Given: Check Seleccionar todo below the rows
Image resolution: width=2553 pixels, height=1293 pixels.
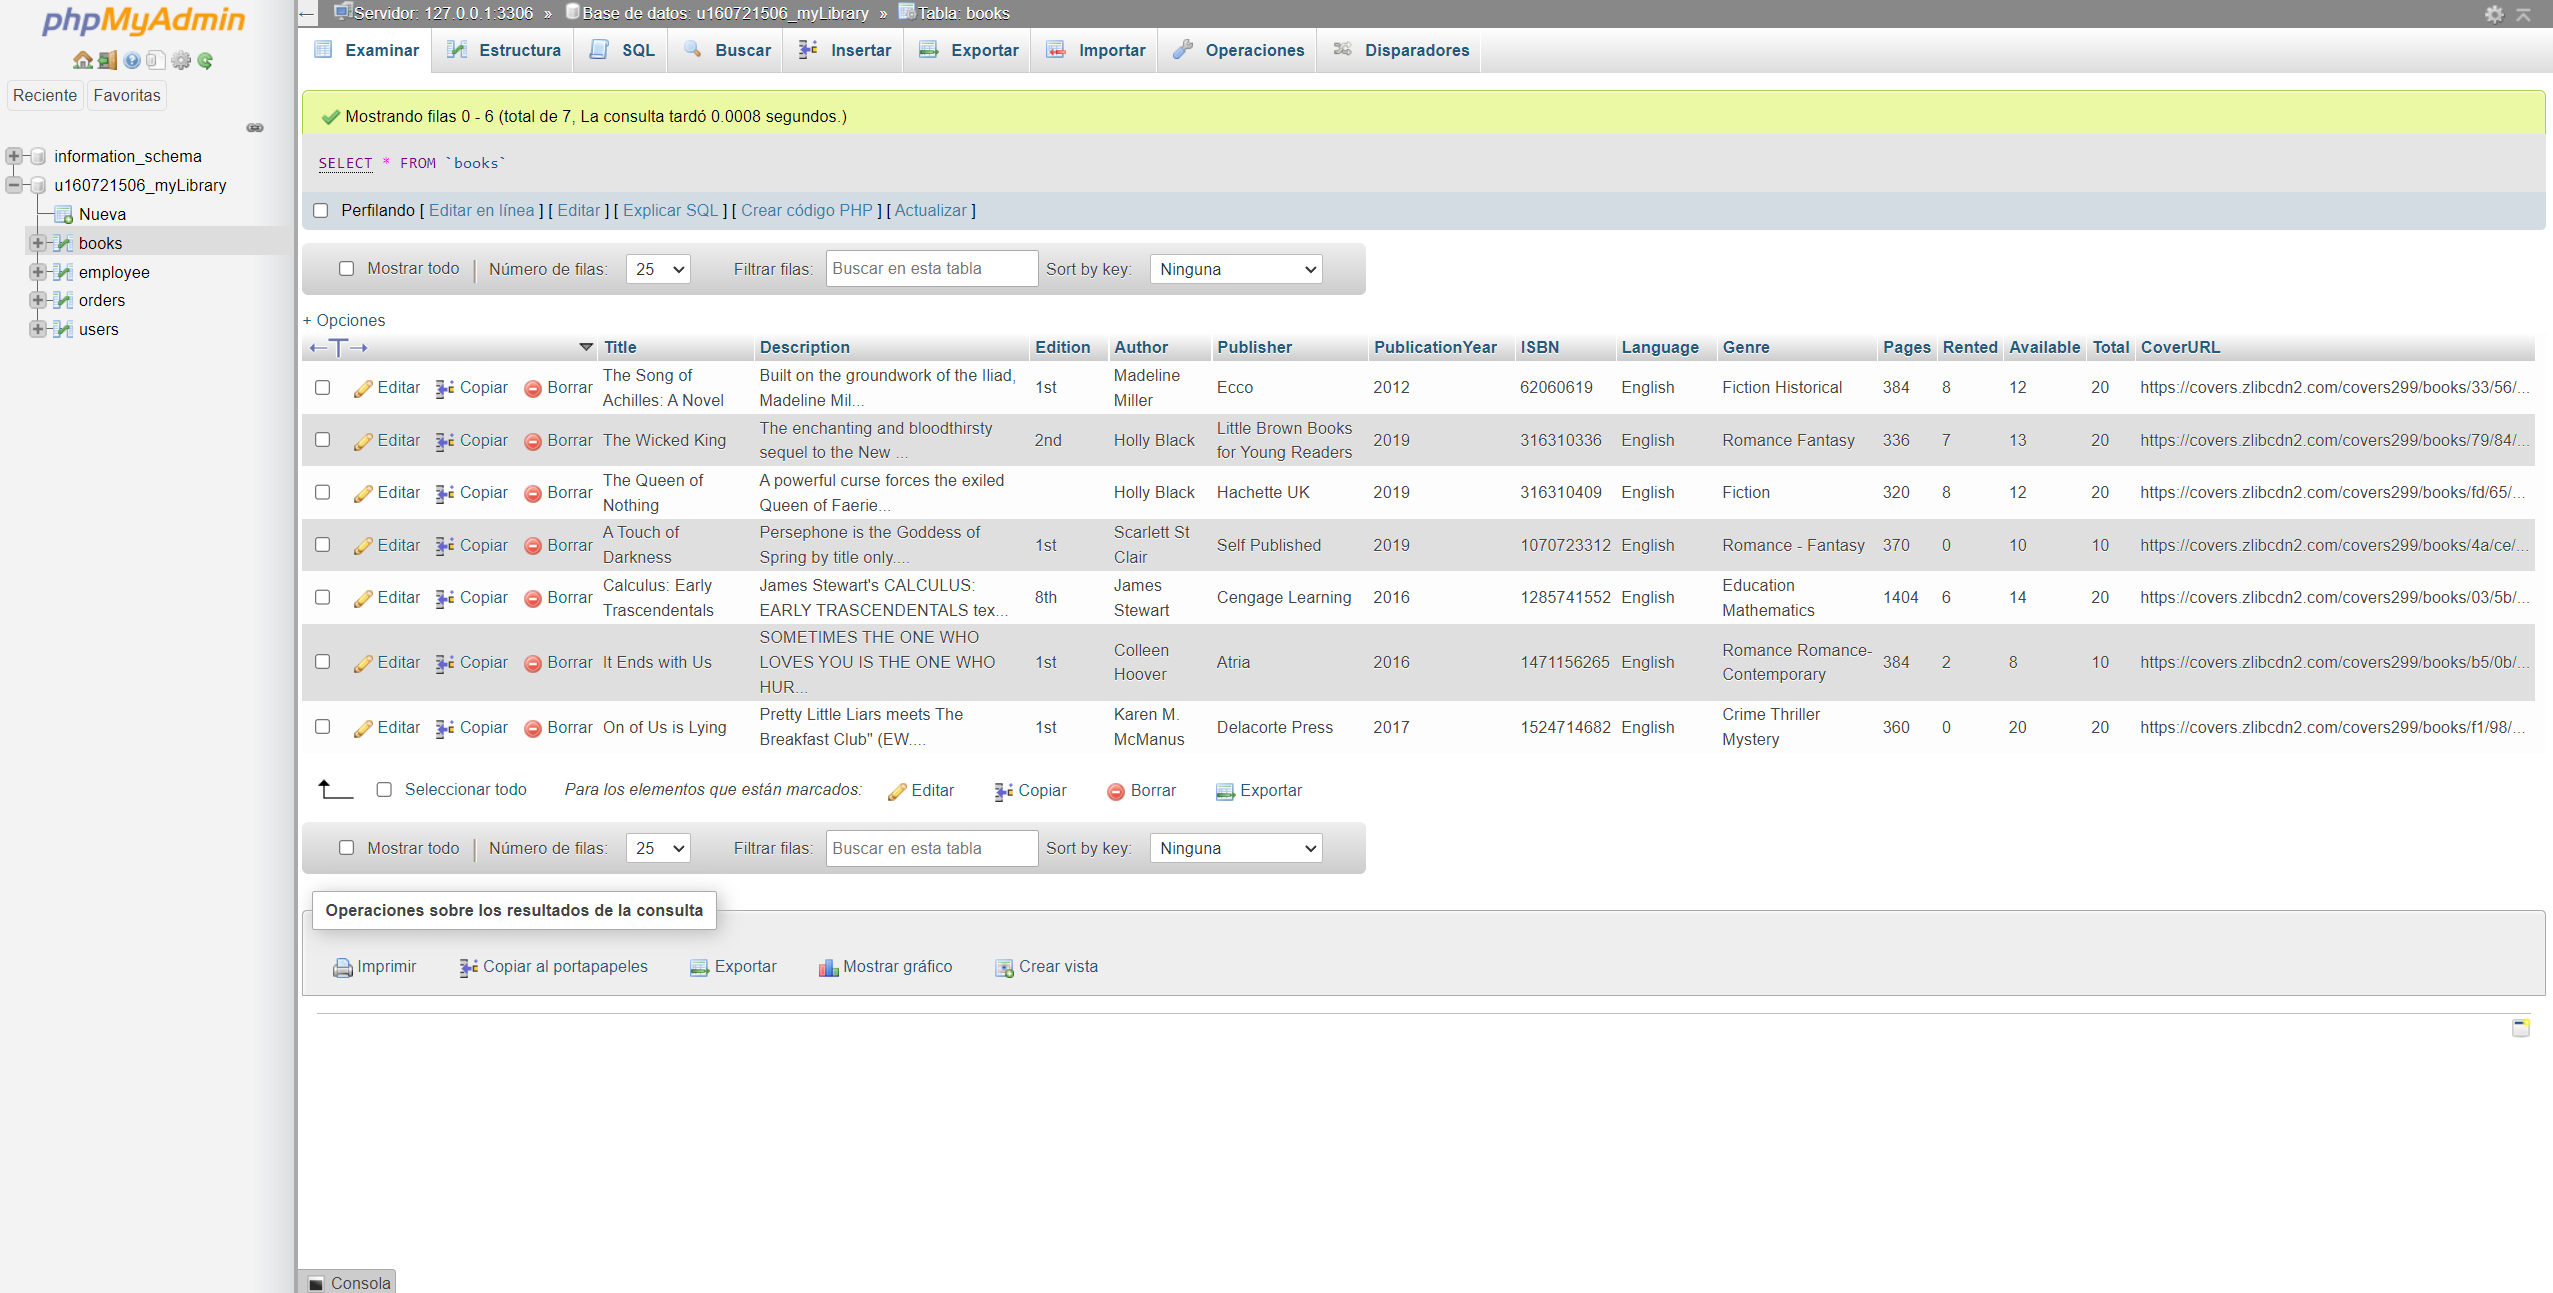Looking at the screenshot, I should (384, 789).
